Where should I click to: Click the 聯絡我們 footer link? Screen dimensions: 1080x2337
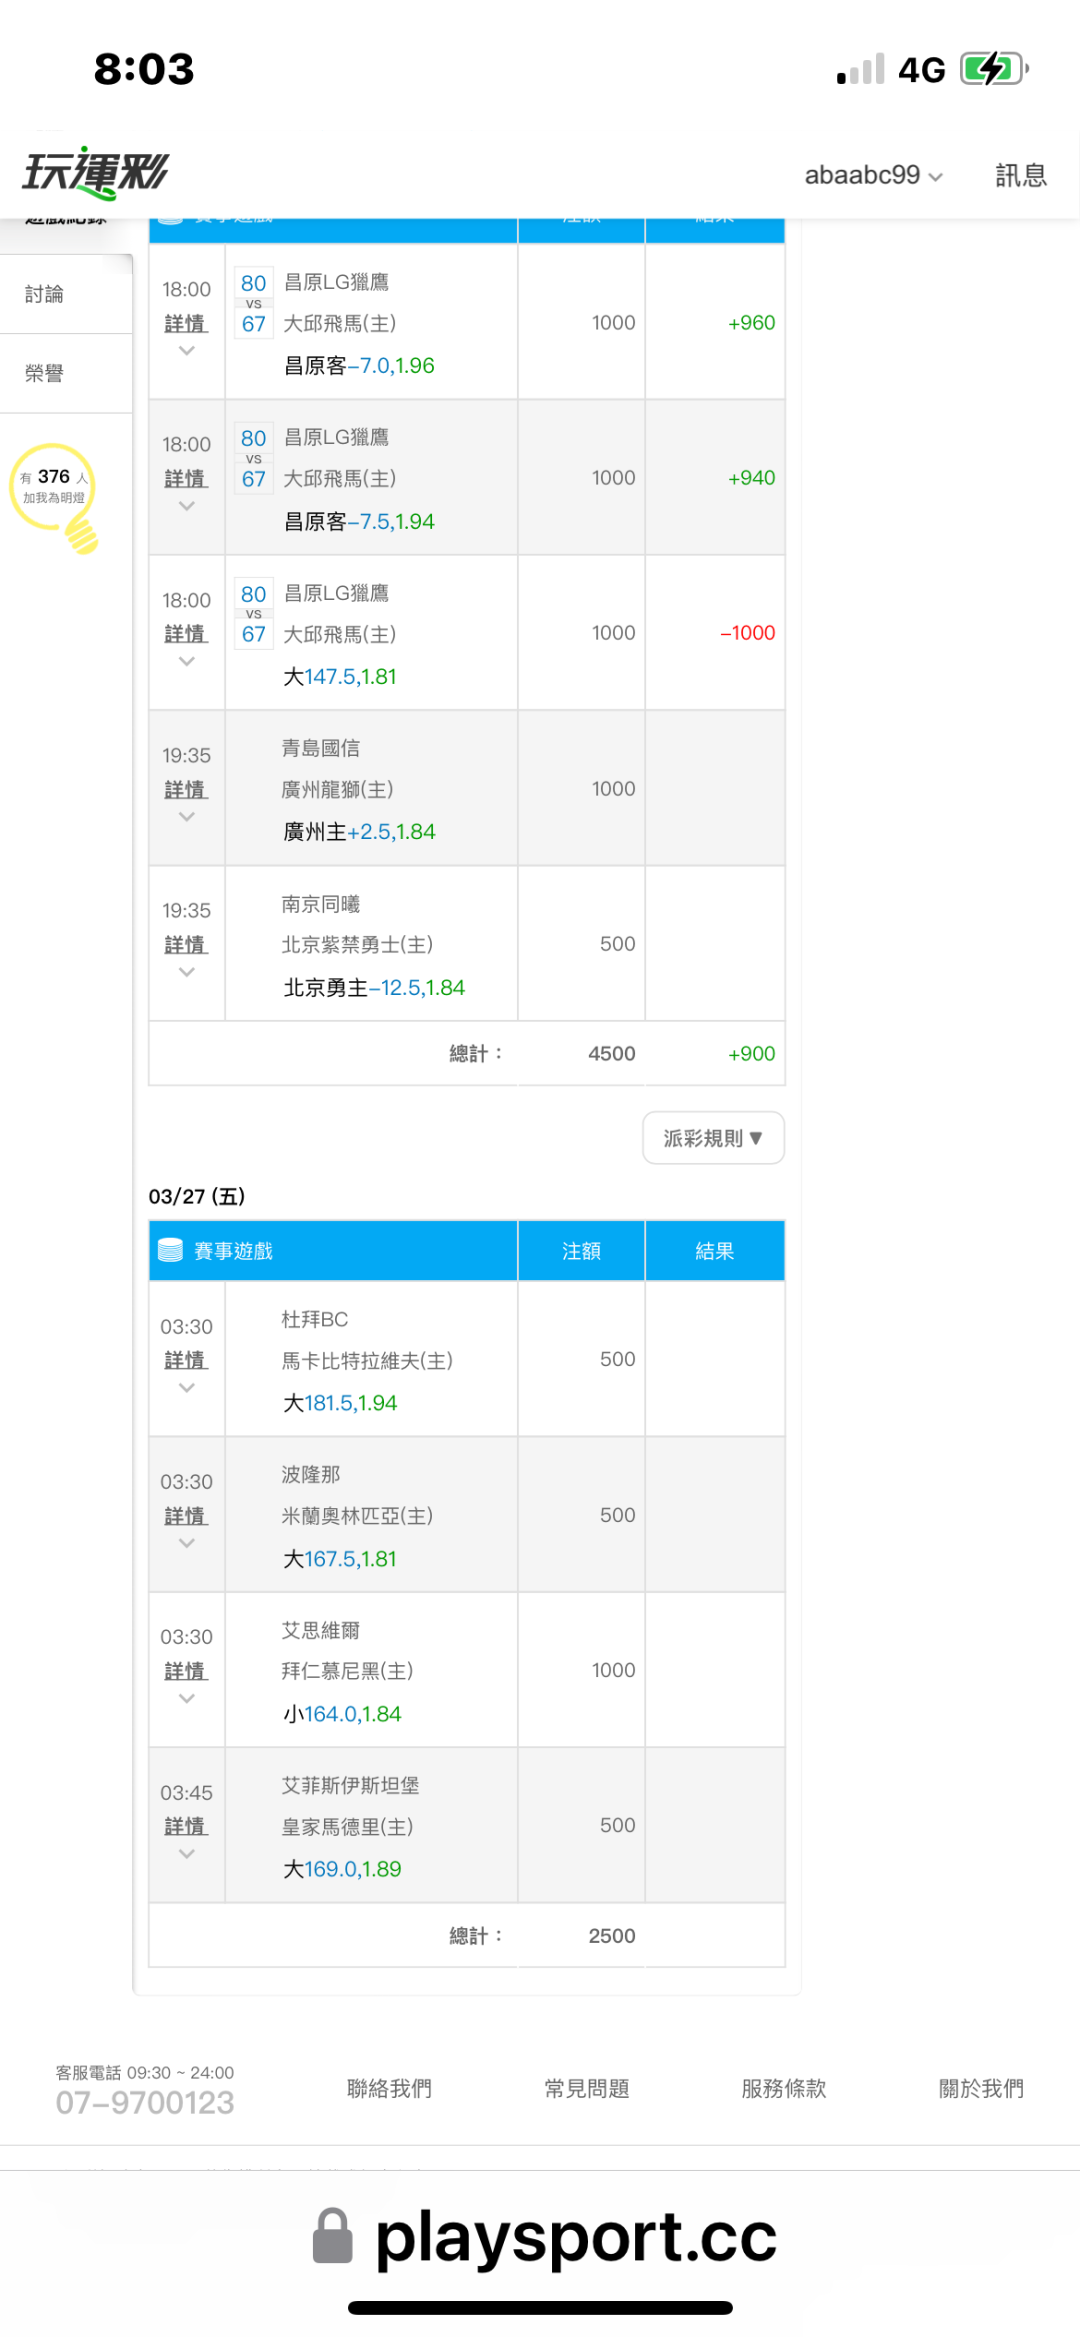tap(389, 2088)
